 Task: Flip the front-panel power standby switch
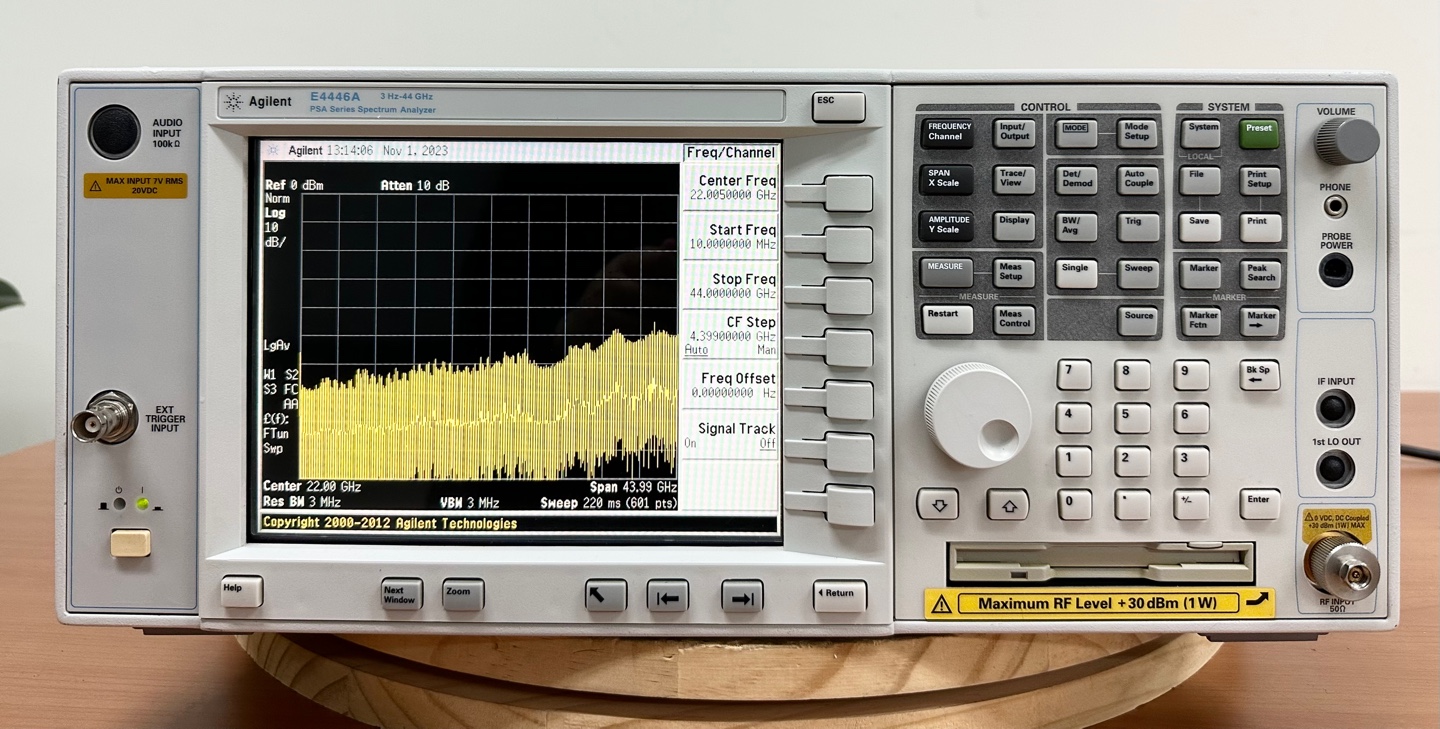pyautogui.click(x=131, y=543)
